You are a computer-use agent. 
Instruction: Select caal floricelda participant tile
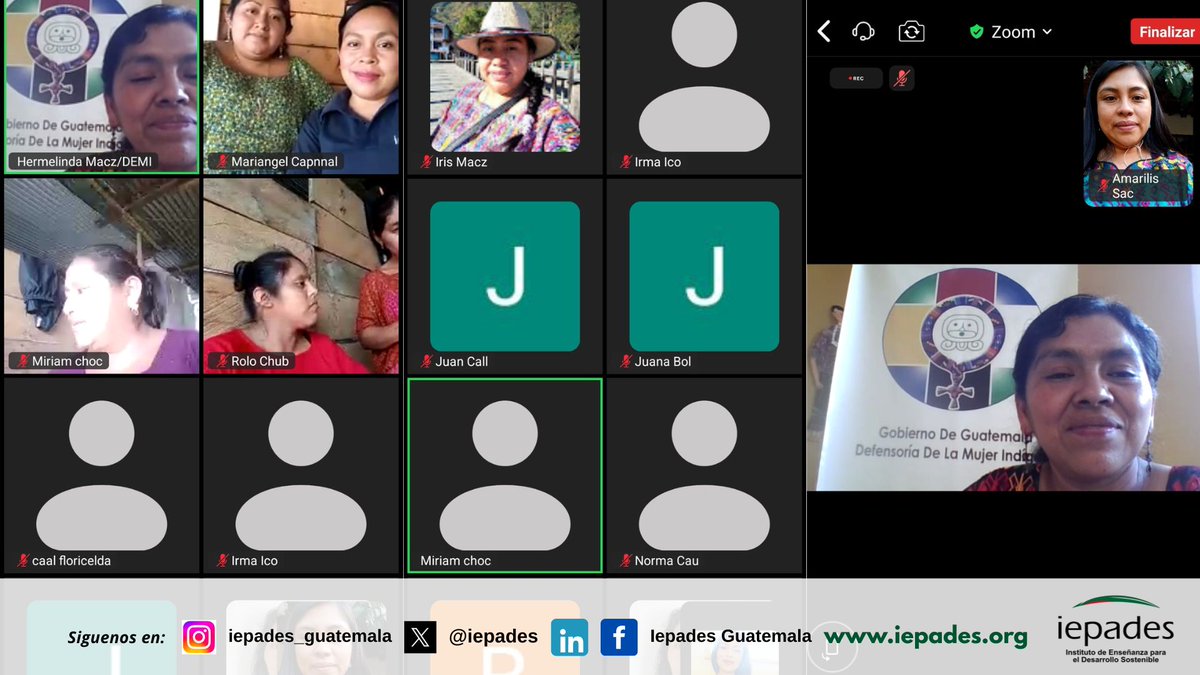click(102, 475)
